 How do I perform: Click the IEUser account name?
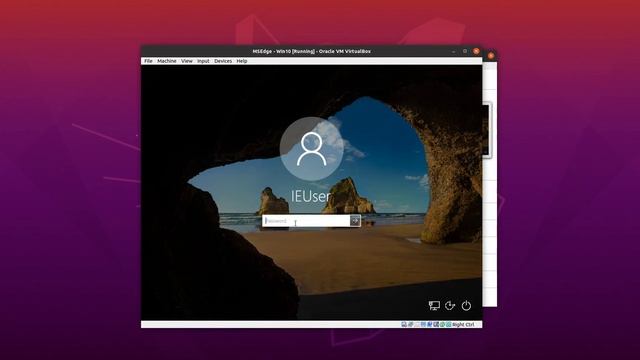click(310, 196)
